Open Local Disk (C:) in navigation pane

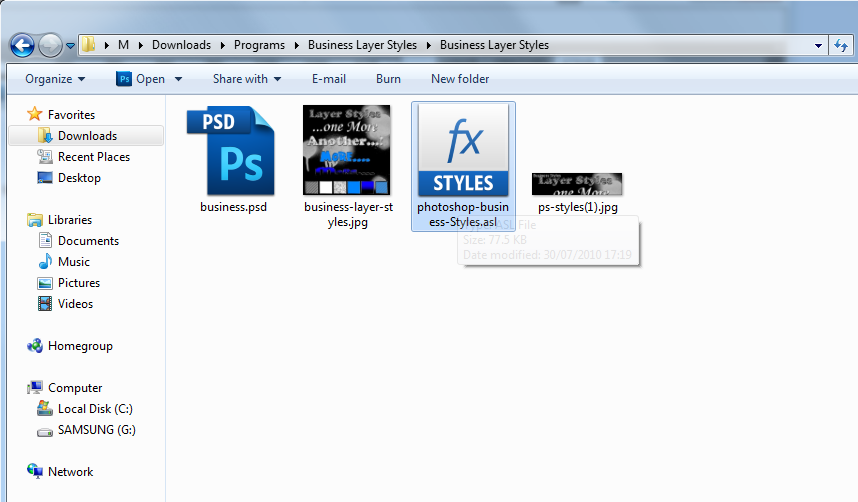point(94,409)
